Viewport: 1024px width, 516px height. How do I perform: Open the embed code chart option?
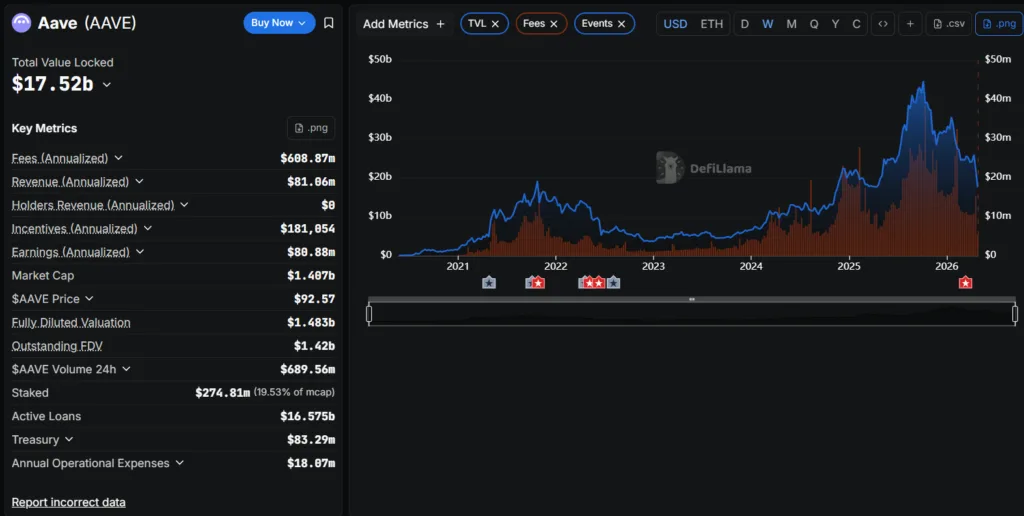(x=883, y=24)
